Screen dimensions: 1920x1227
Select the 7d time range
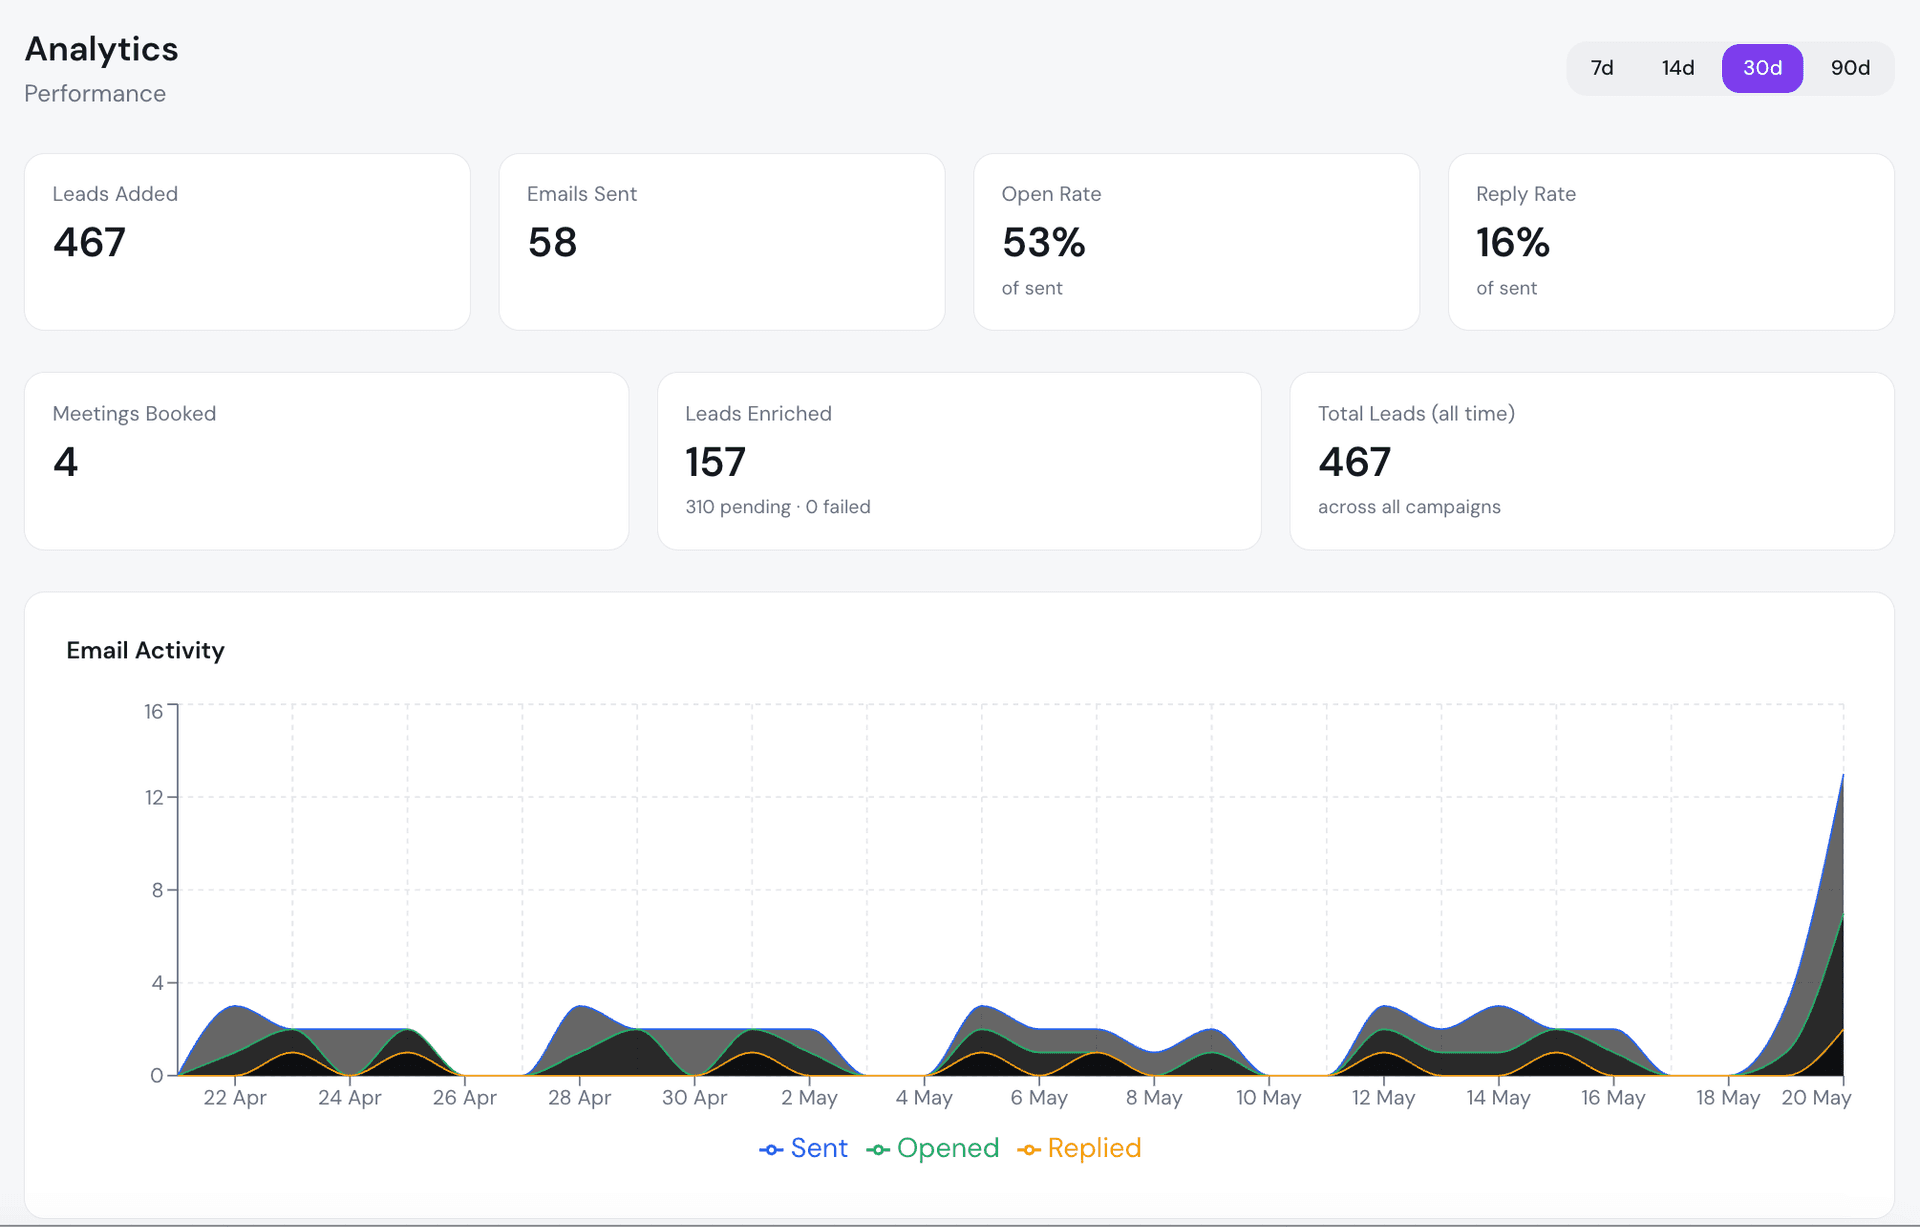pyautogui.click(x=1602, y=68)
